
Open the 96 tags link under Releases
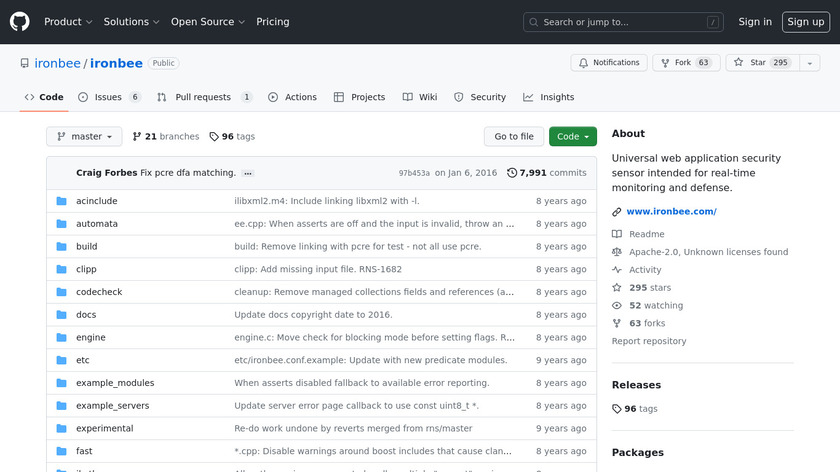(635, 409)
